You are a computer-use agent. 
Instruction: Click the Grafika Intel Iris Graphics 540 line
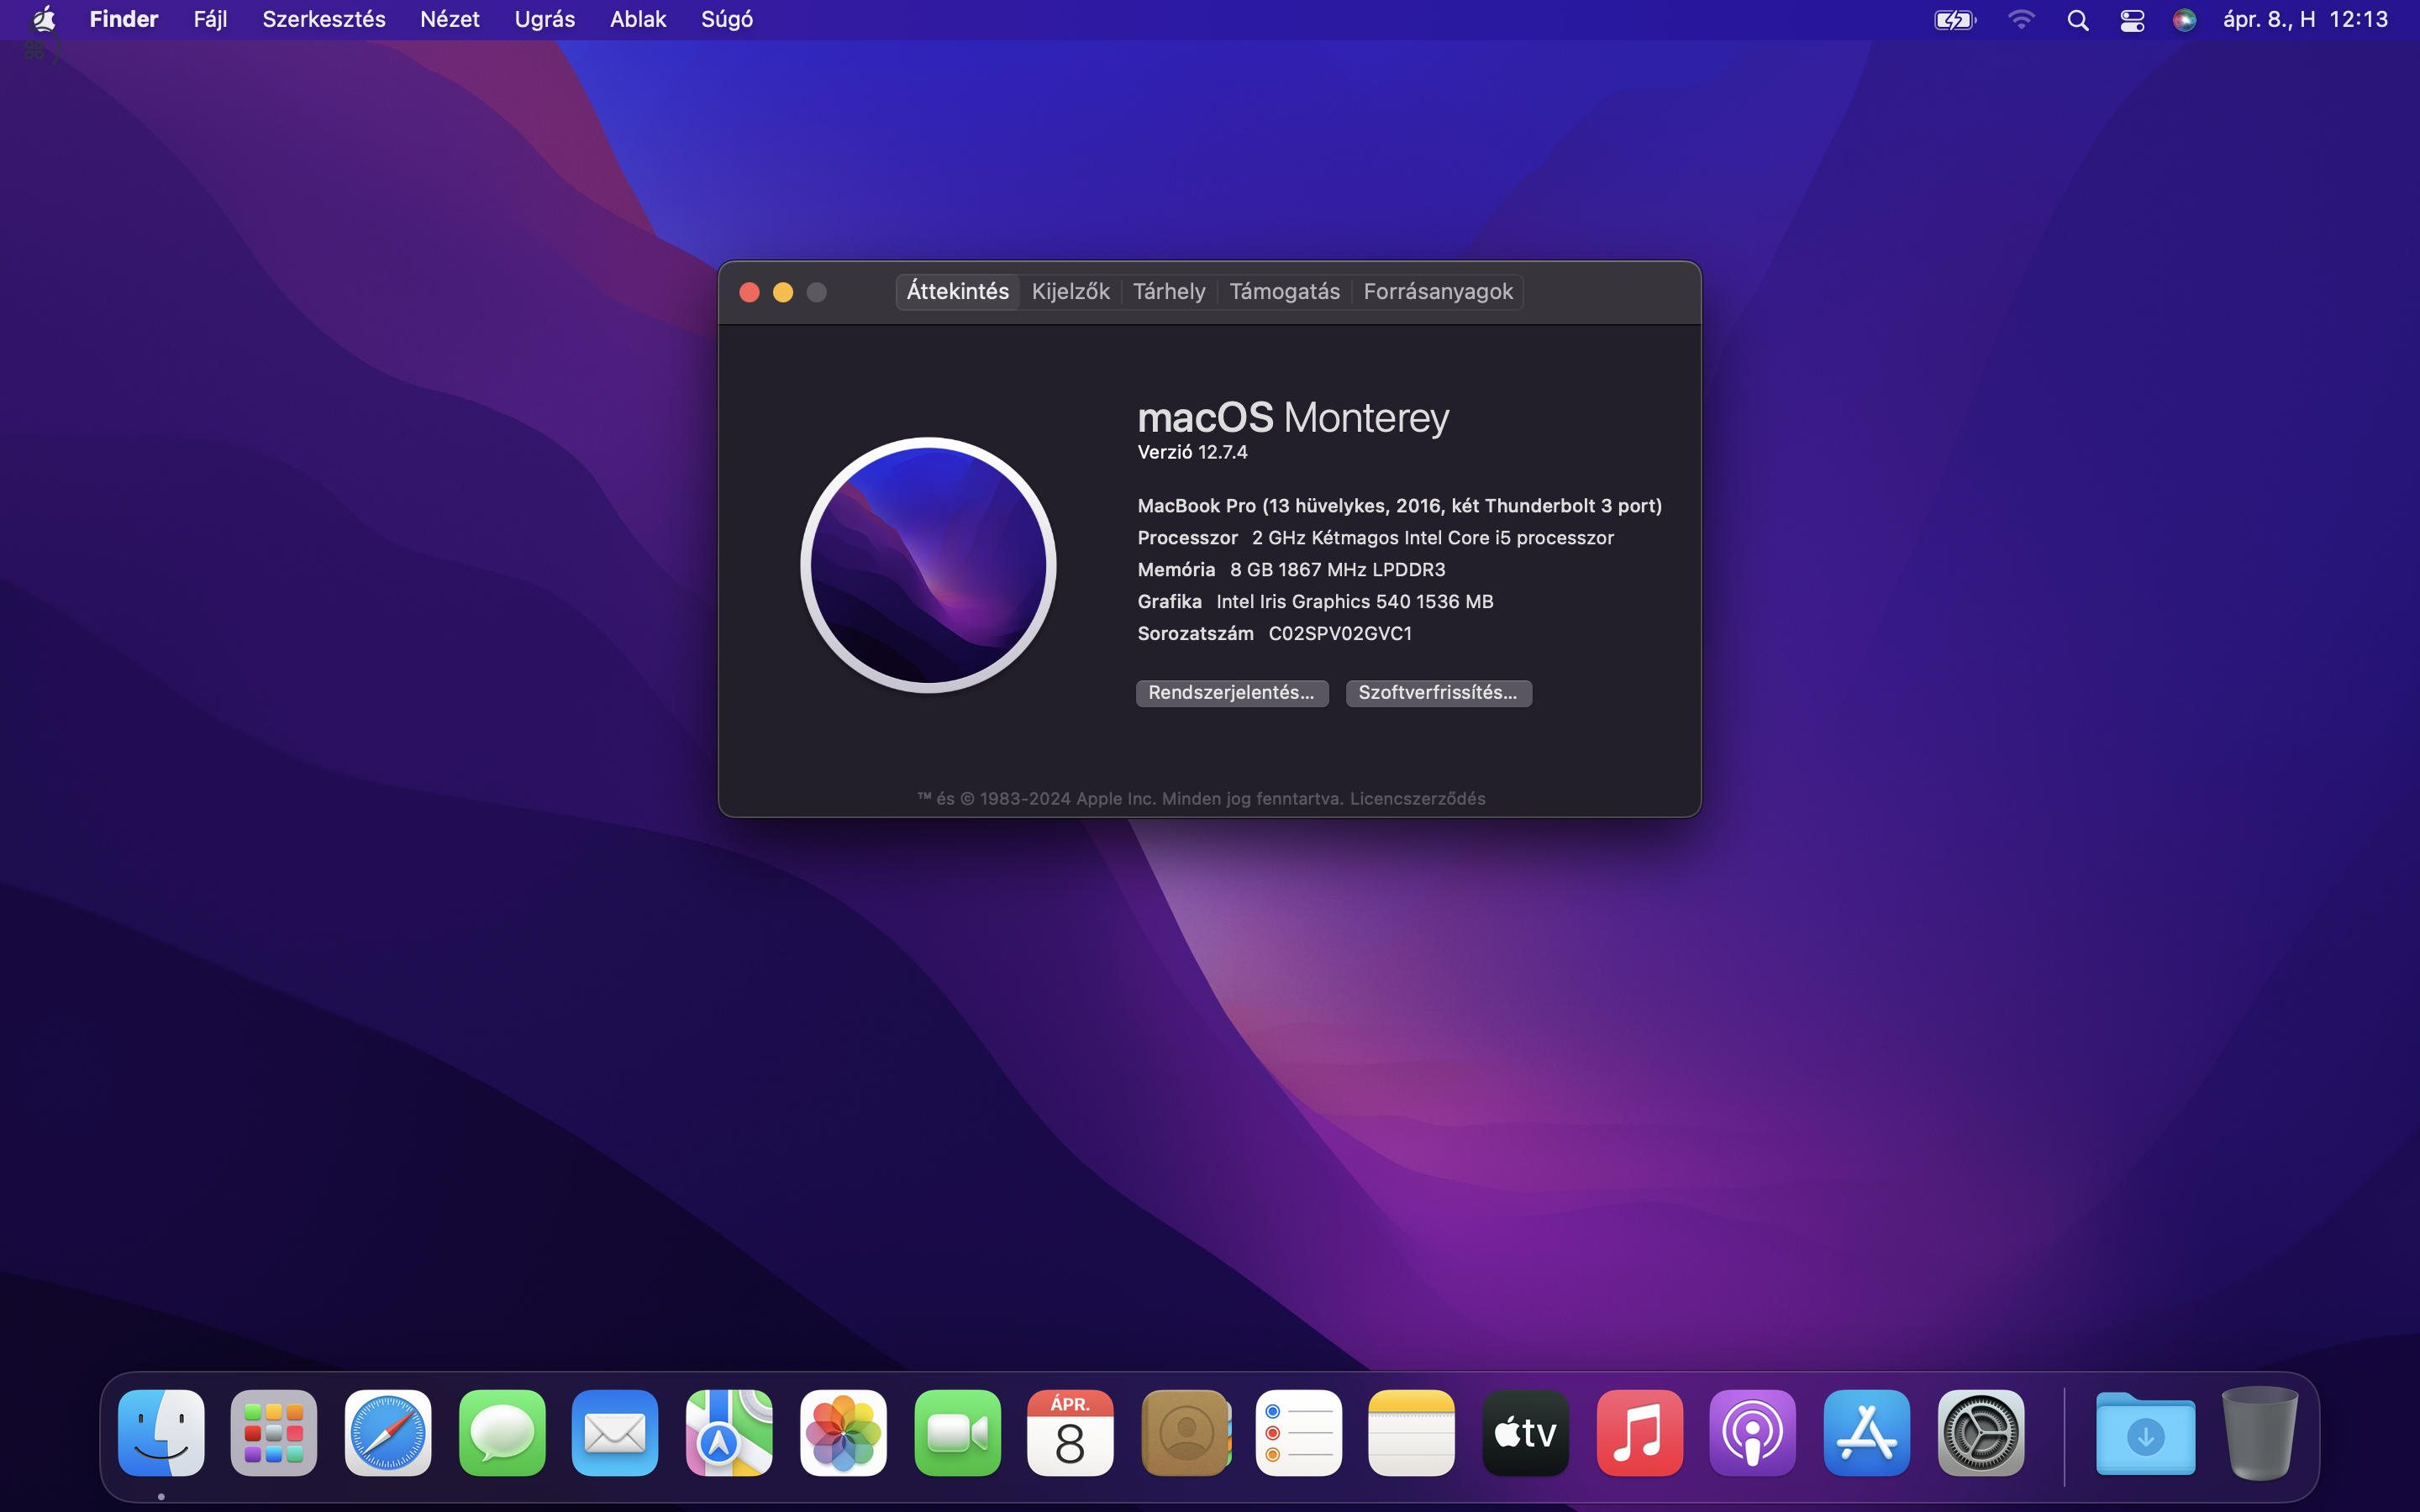point(1315,601)
